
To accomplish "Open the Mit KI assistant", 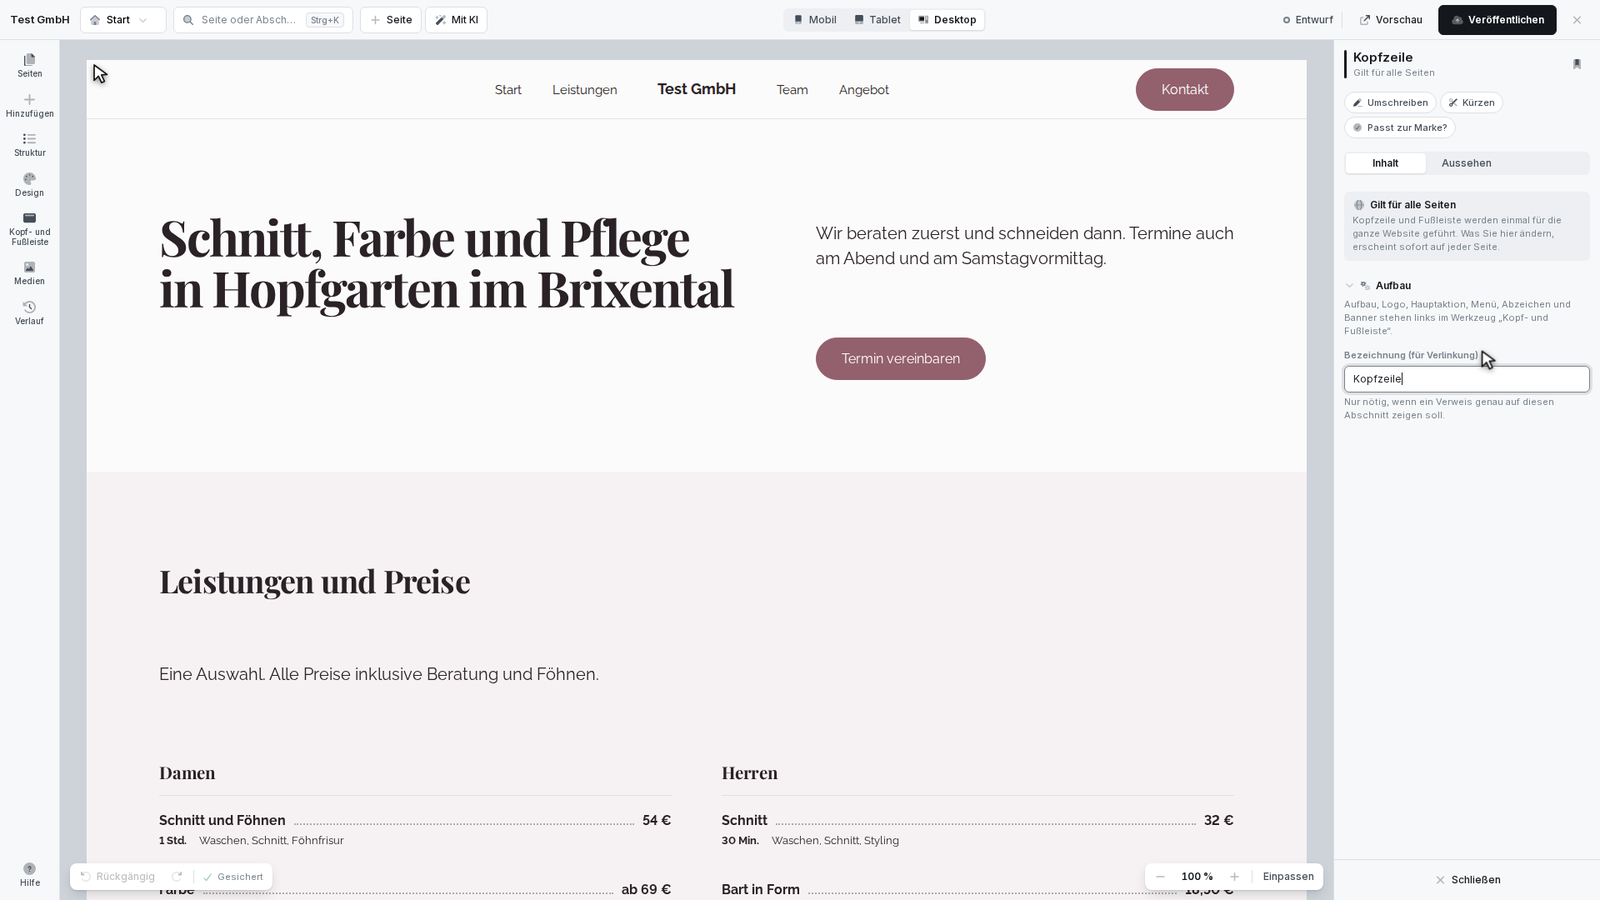I will pos(456,20).
